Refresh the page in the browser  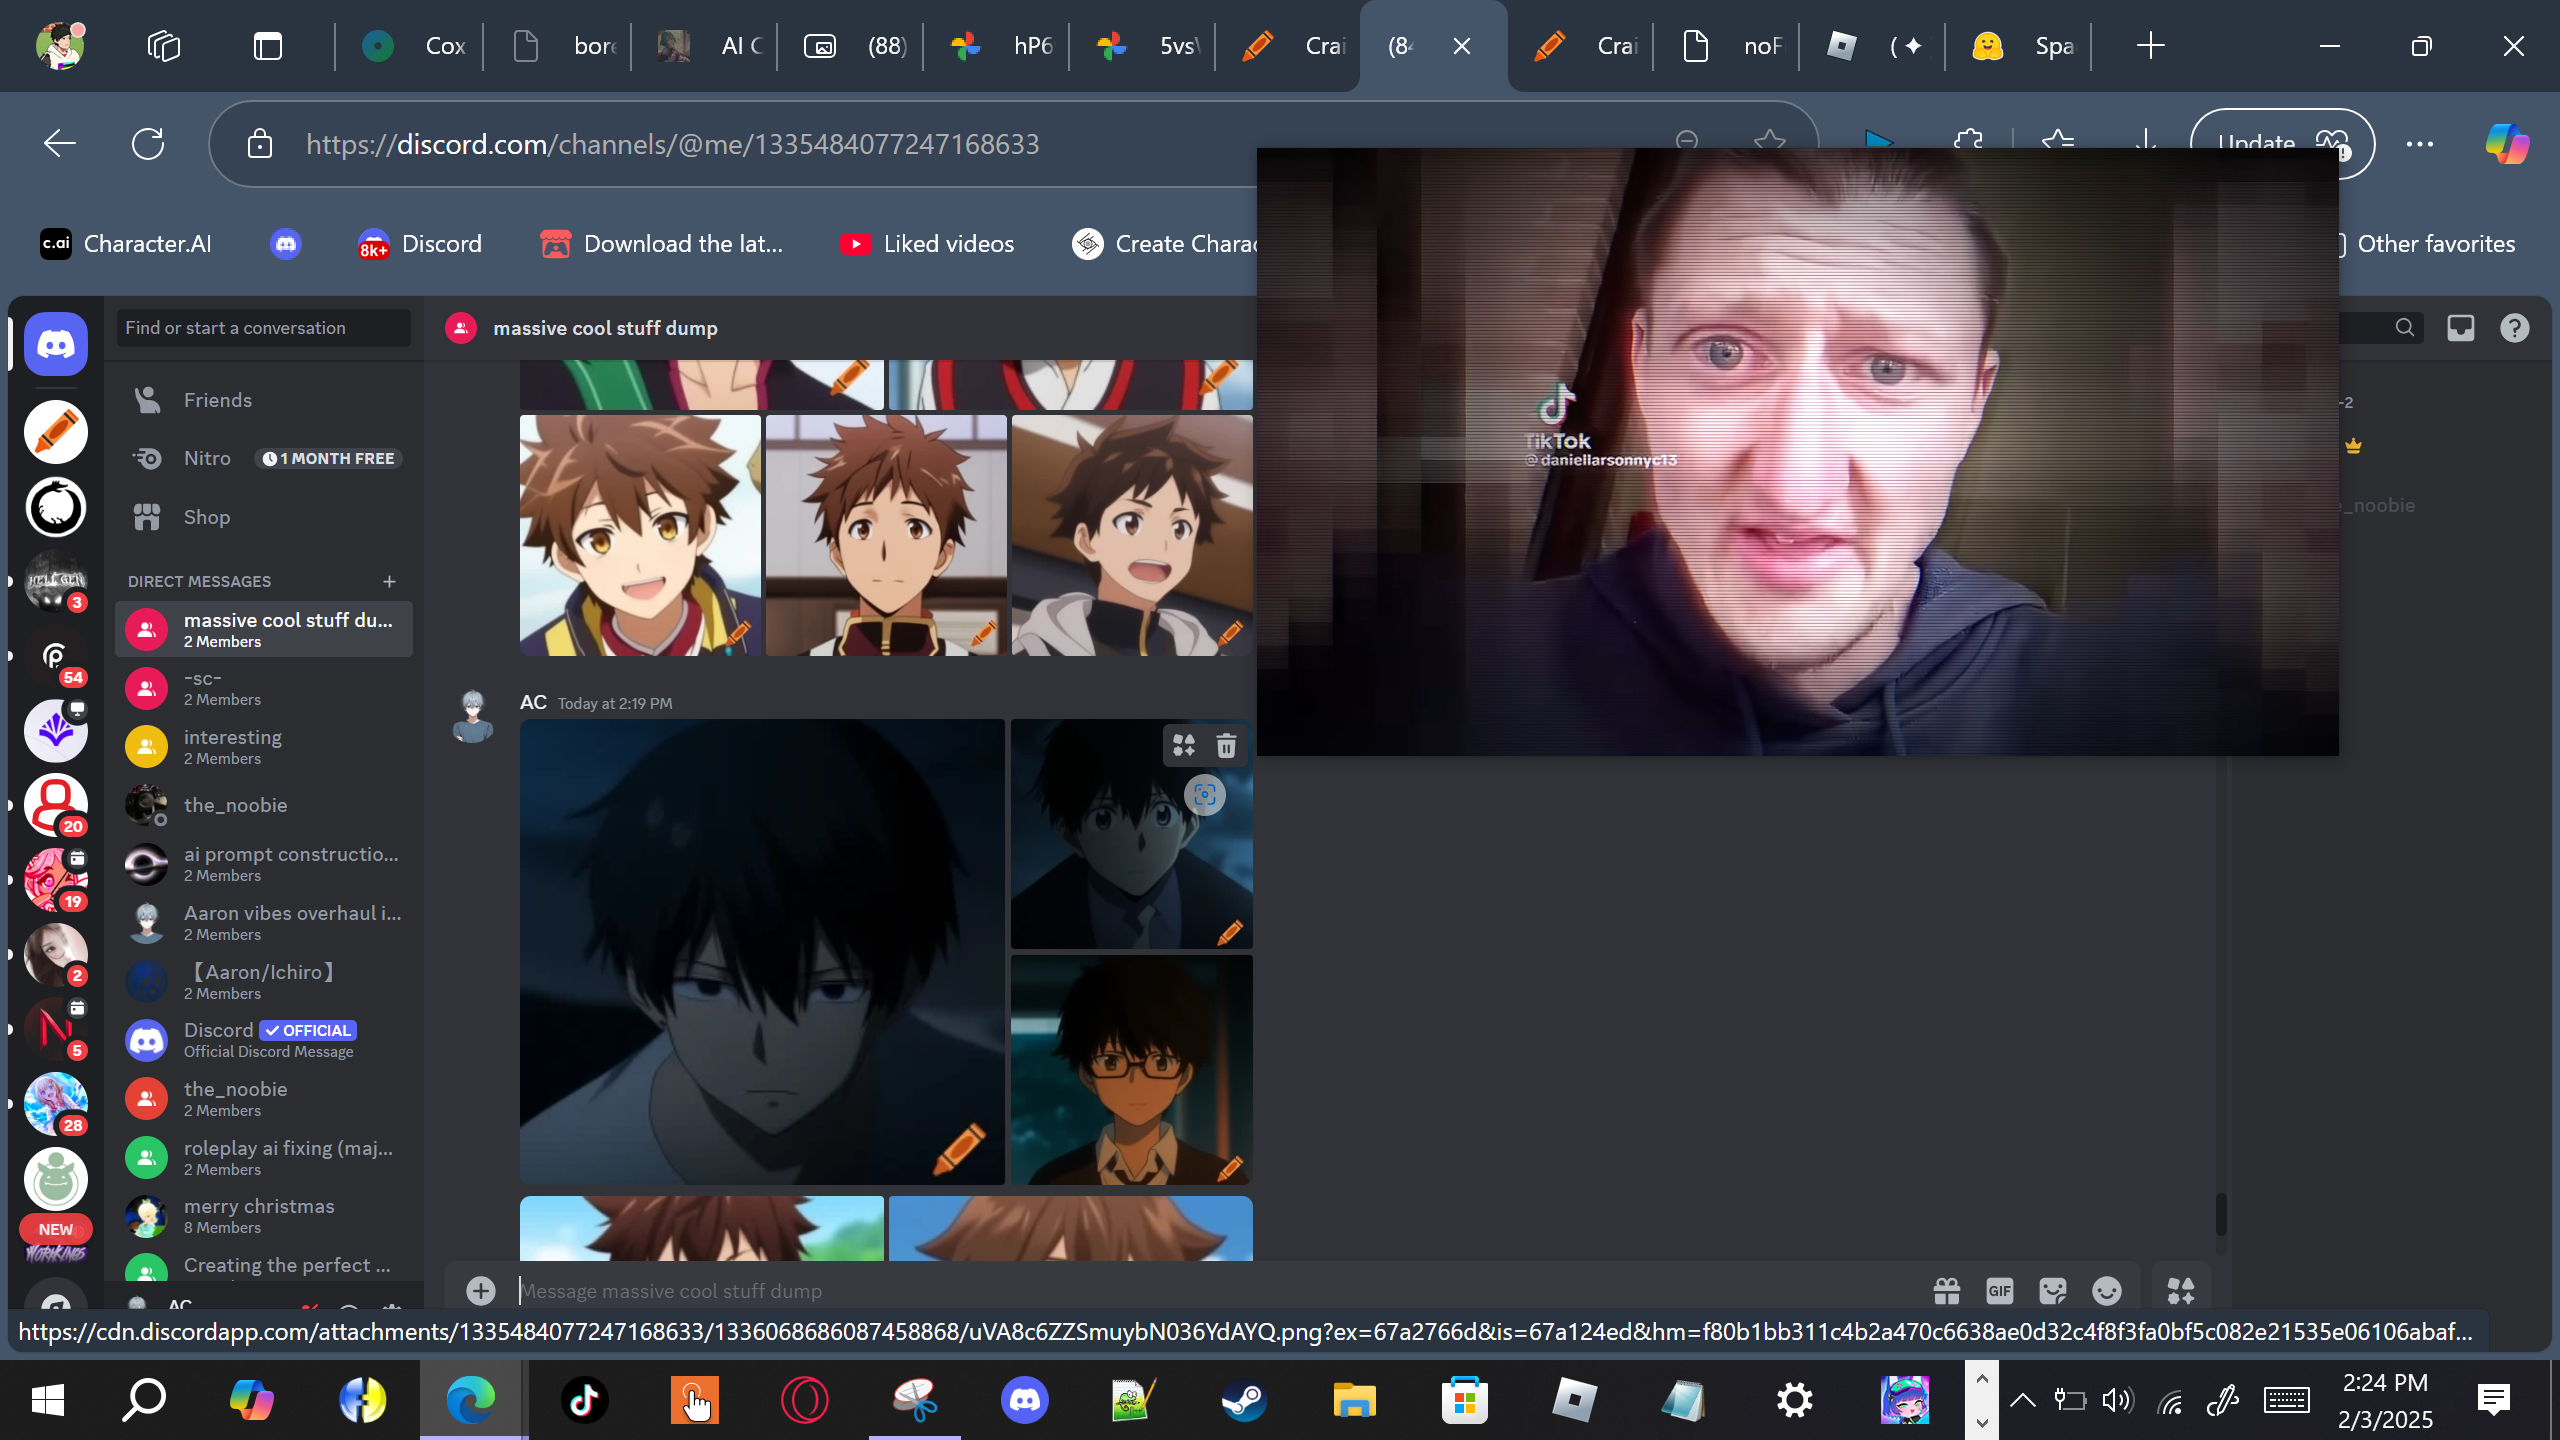click(148, 144)
